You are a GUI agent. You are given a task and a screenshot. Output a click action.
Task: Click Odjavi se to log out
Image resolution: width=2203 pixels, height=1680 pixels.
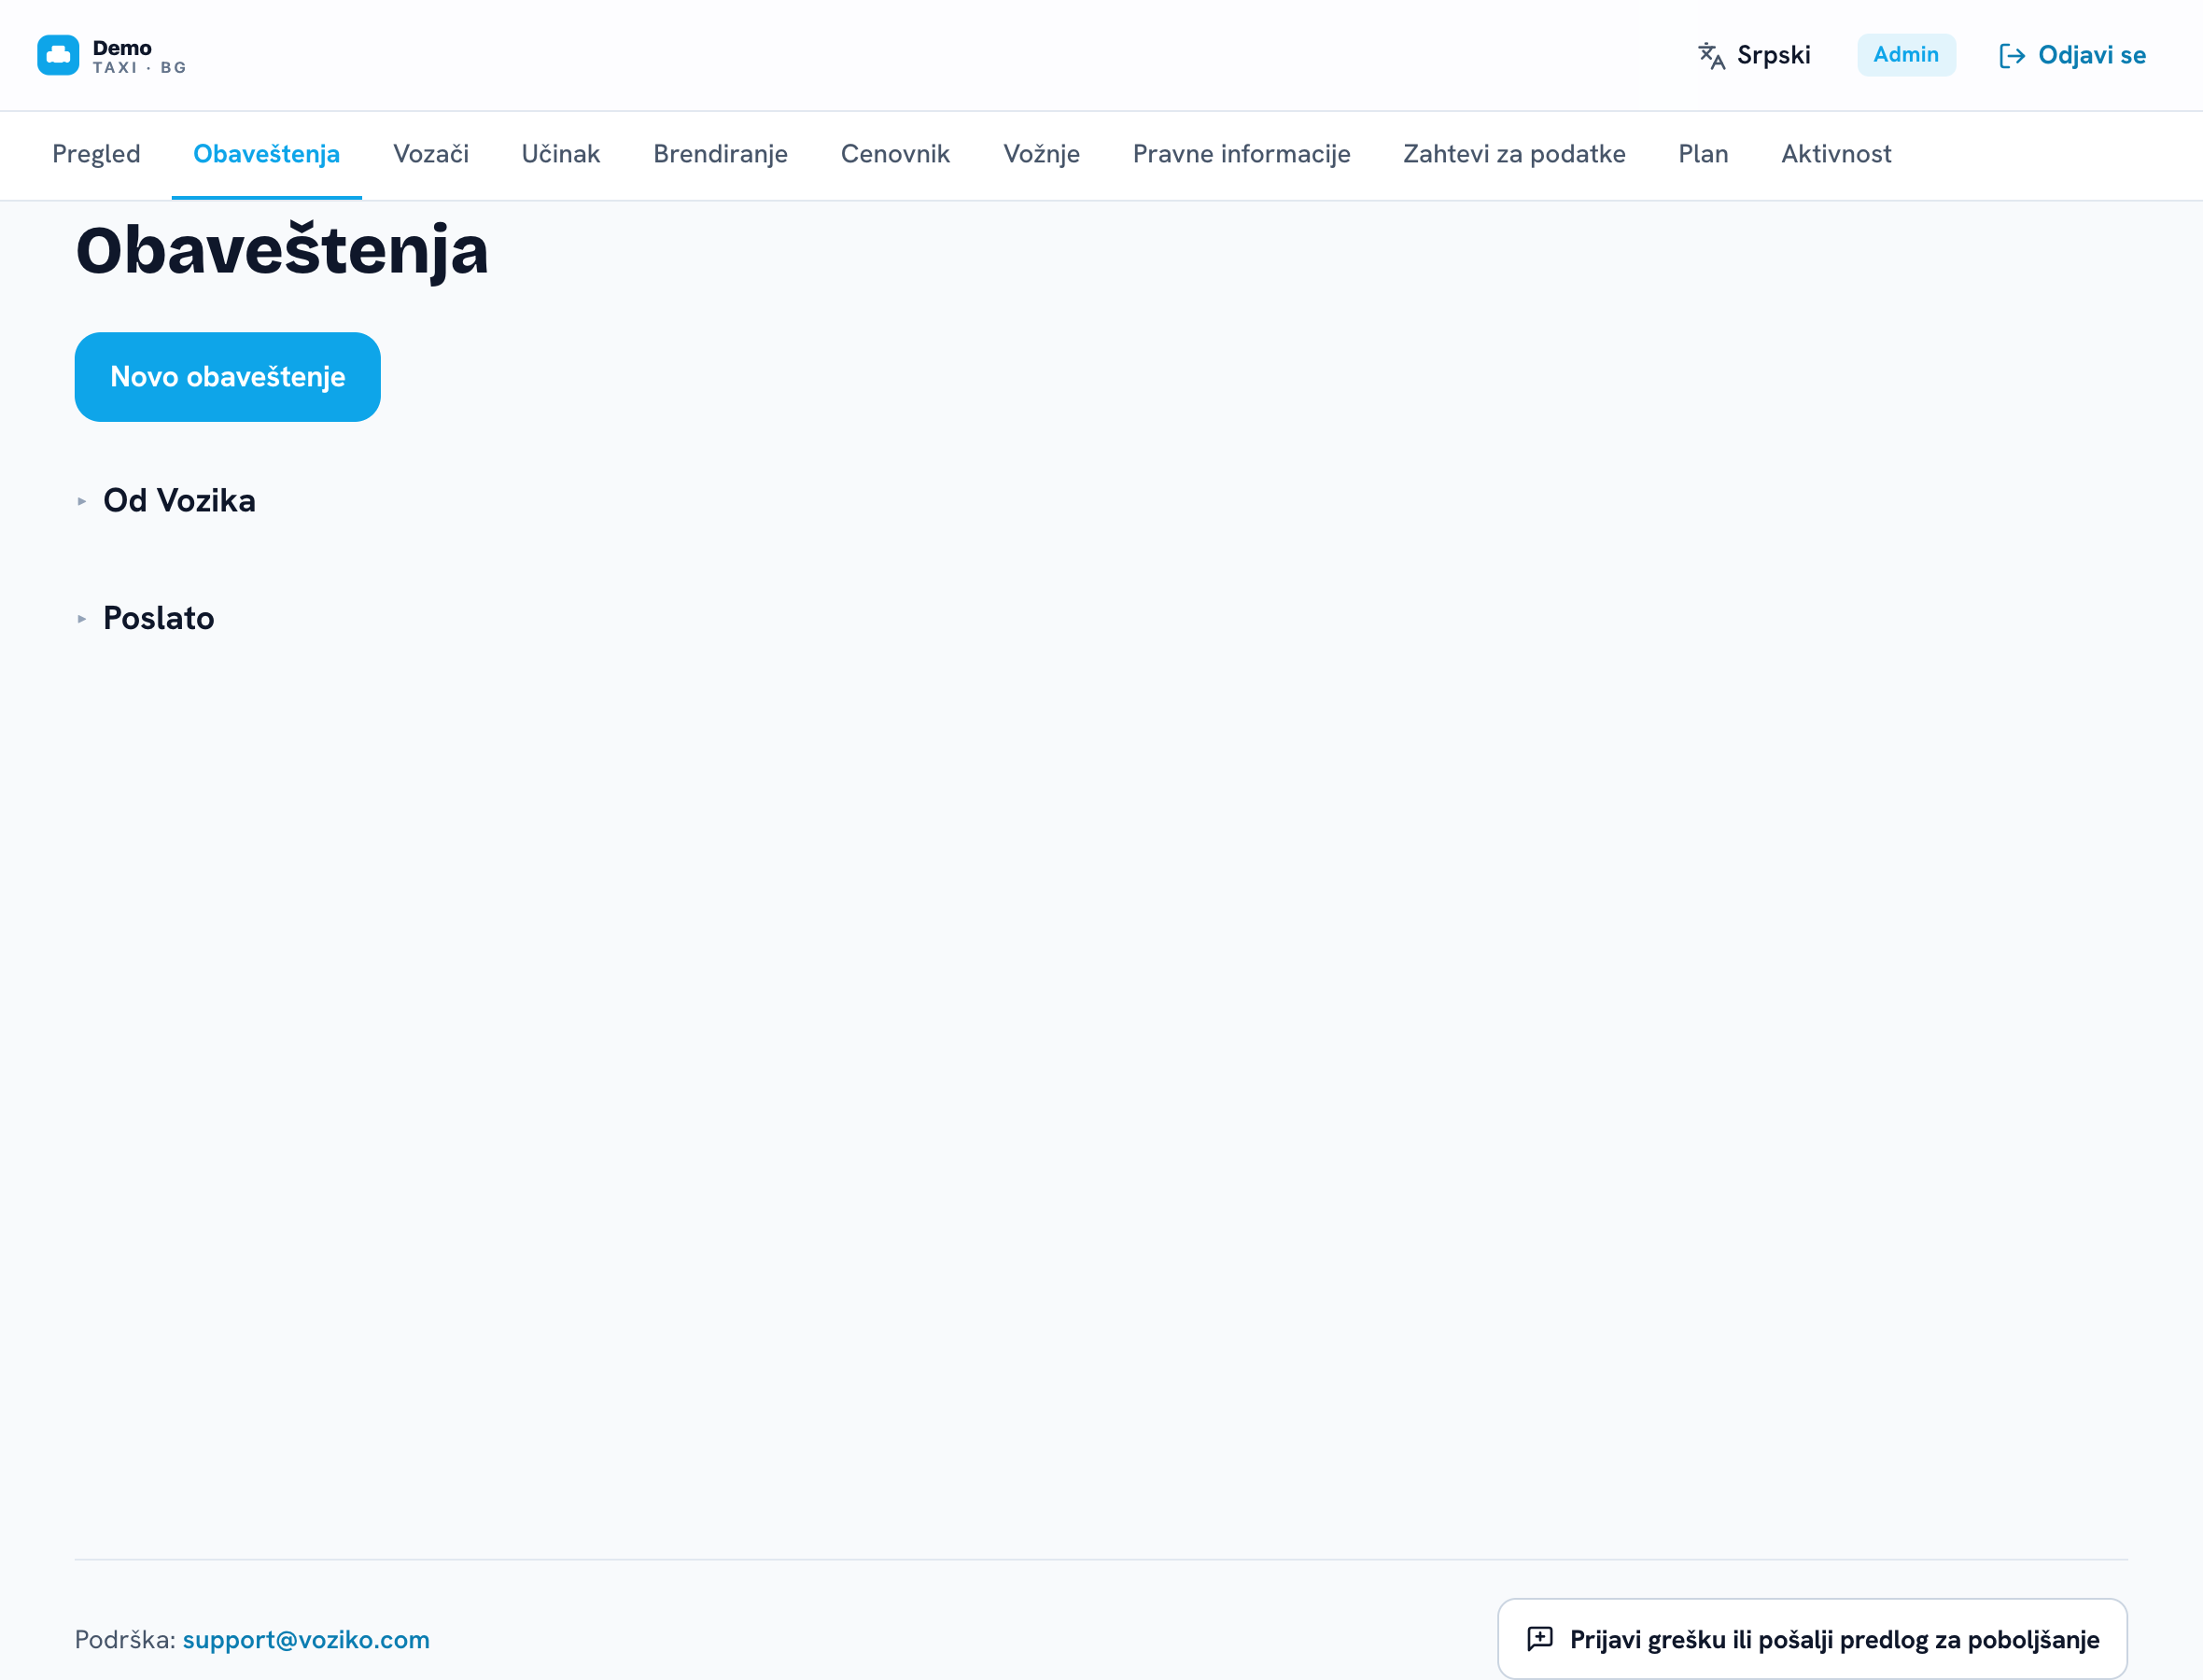2072,55
